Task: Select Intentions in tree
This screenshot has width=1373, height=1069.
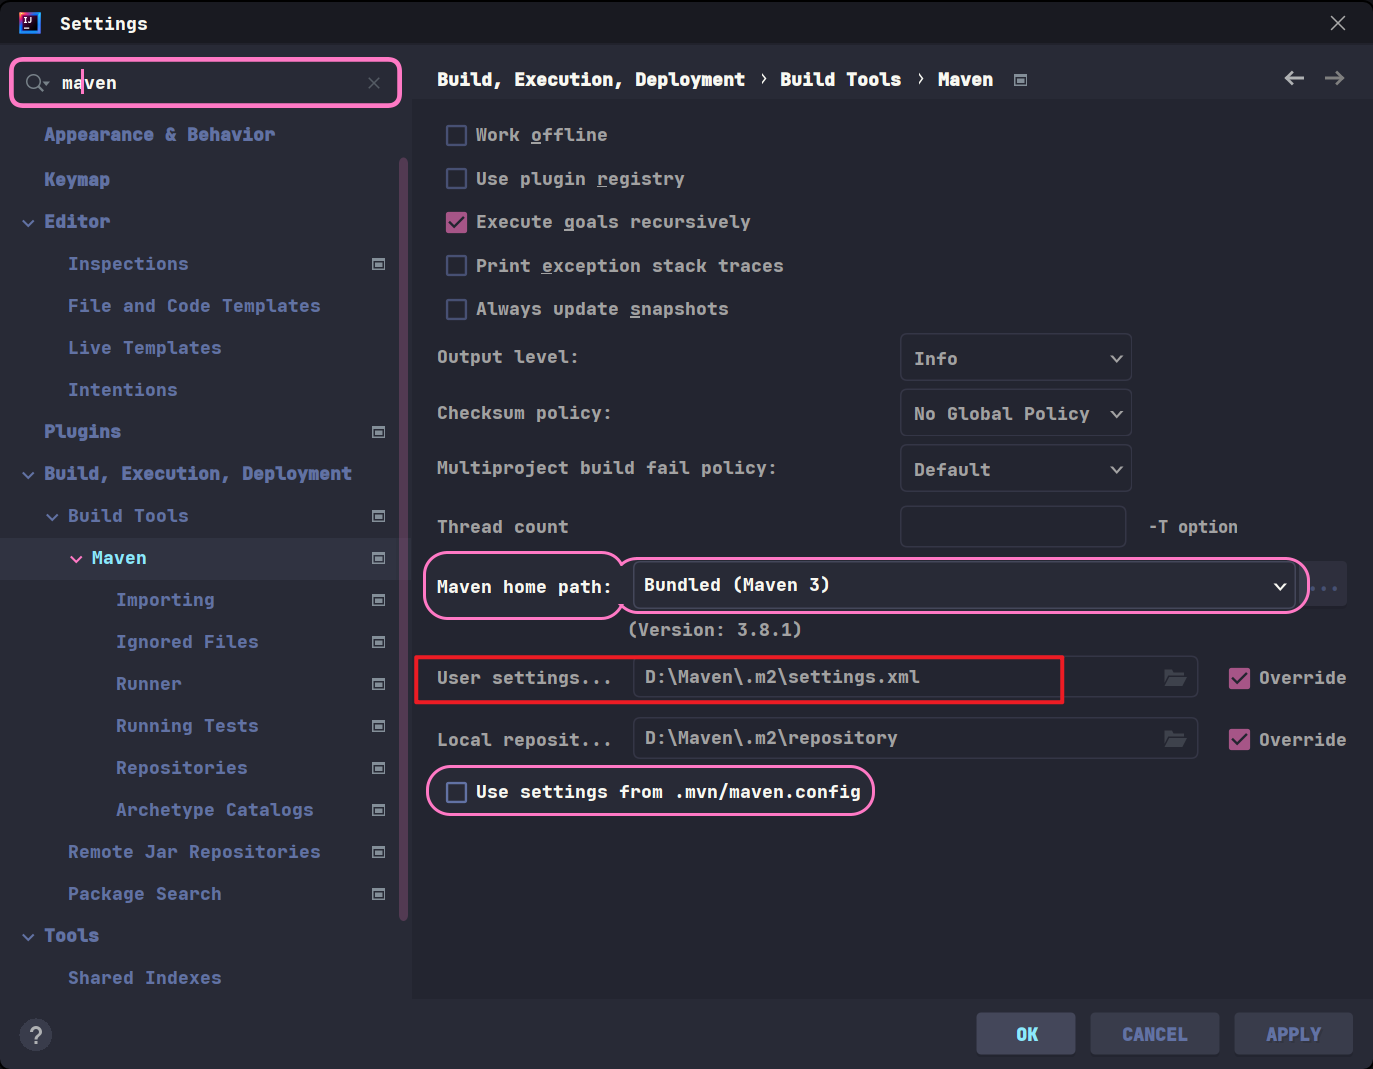Action: [123, 390]
